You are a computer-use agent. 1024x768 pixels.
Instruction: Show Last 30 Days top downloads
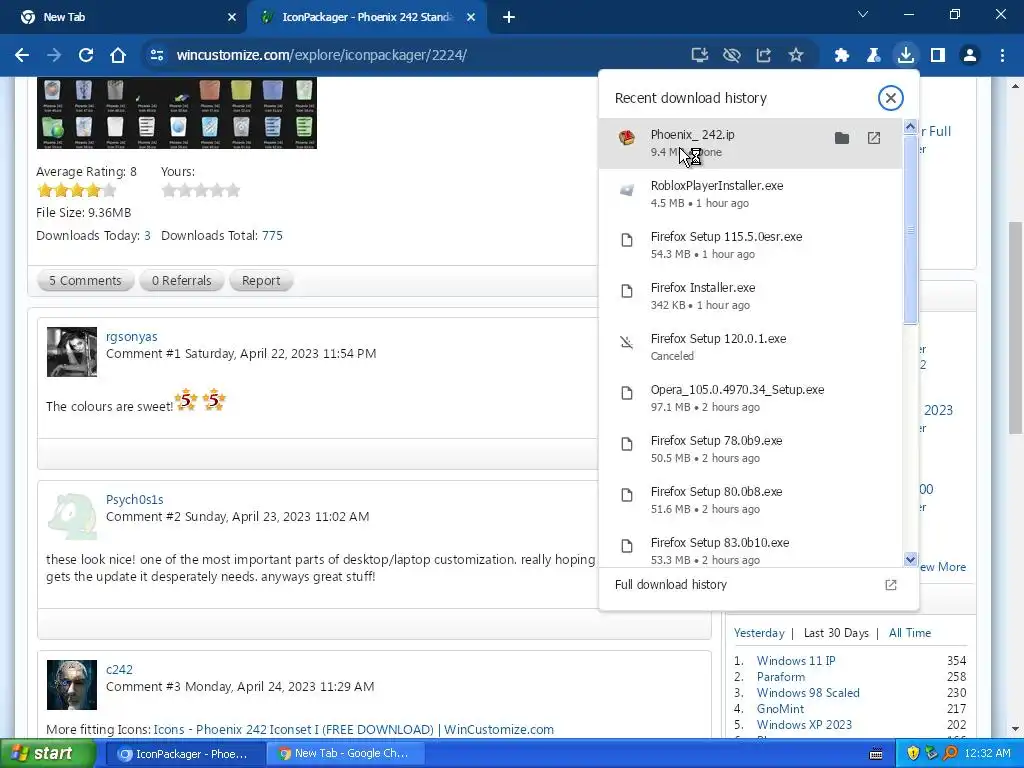click(x=836, y=633)
